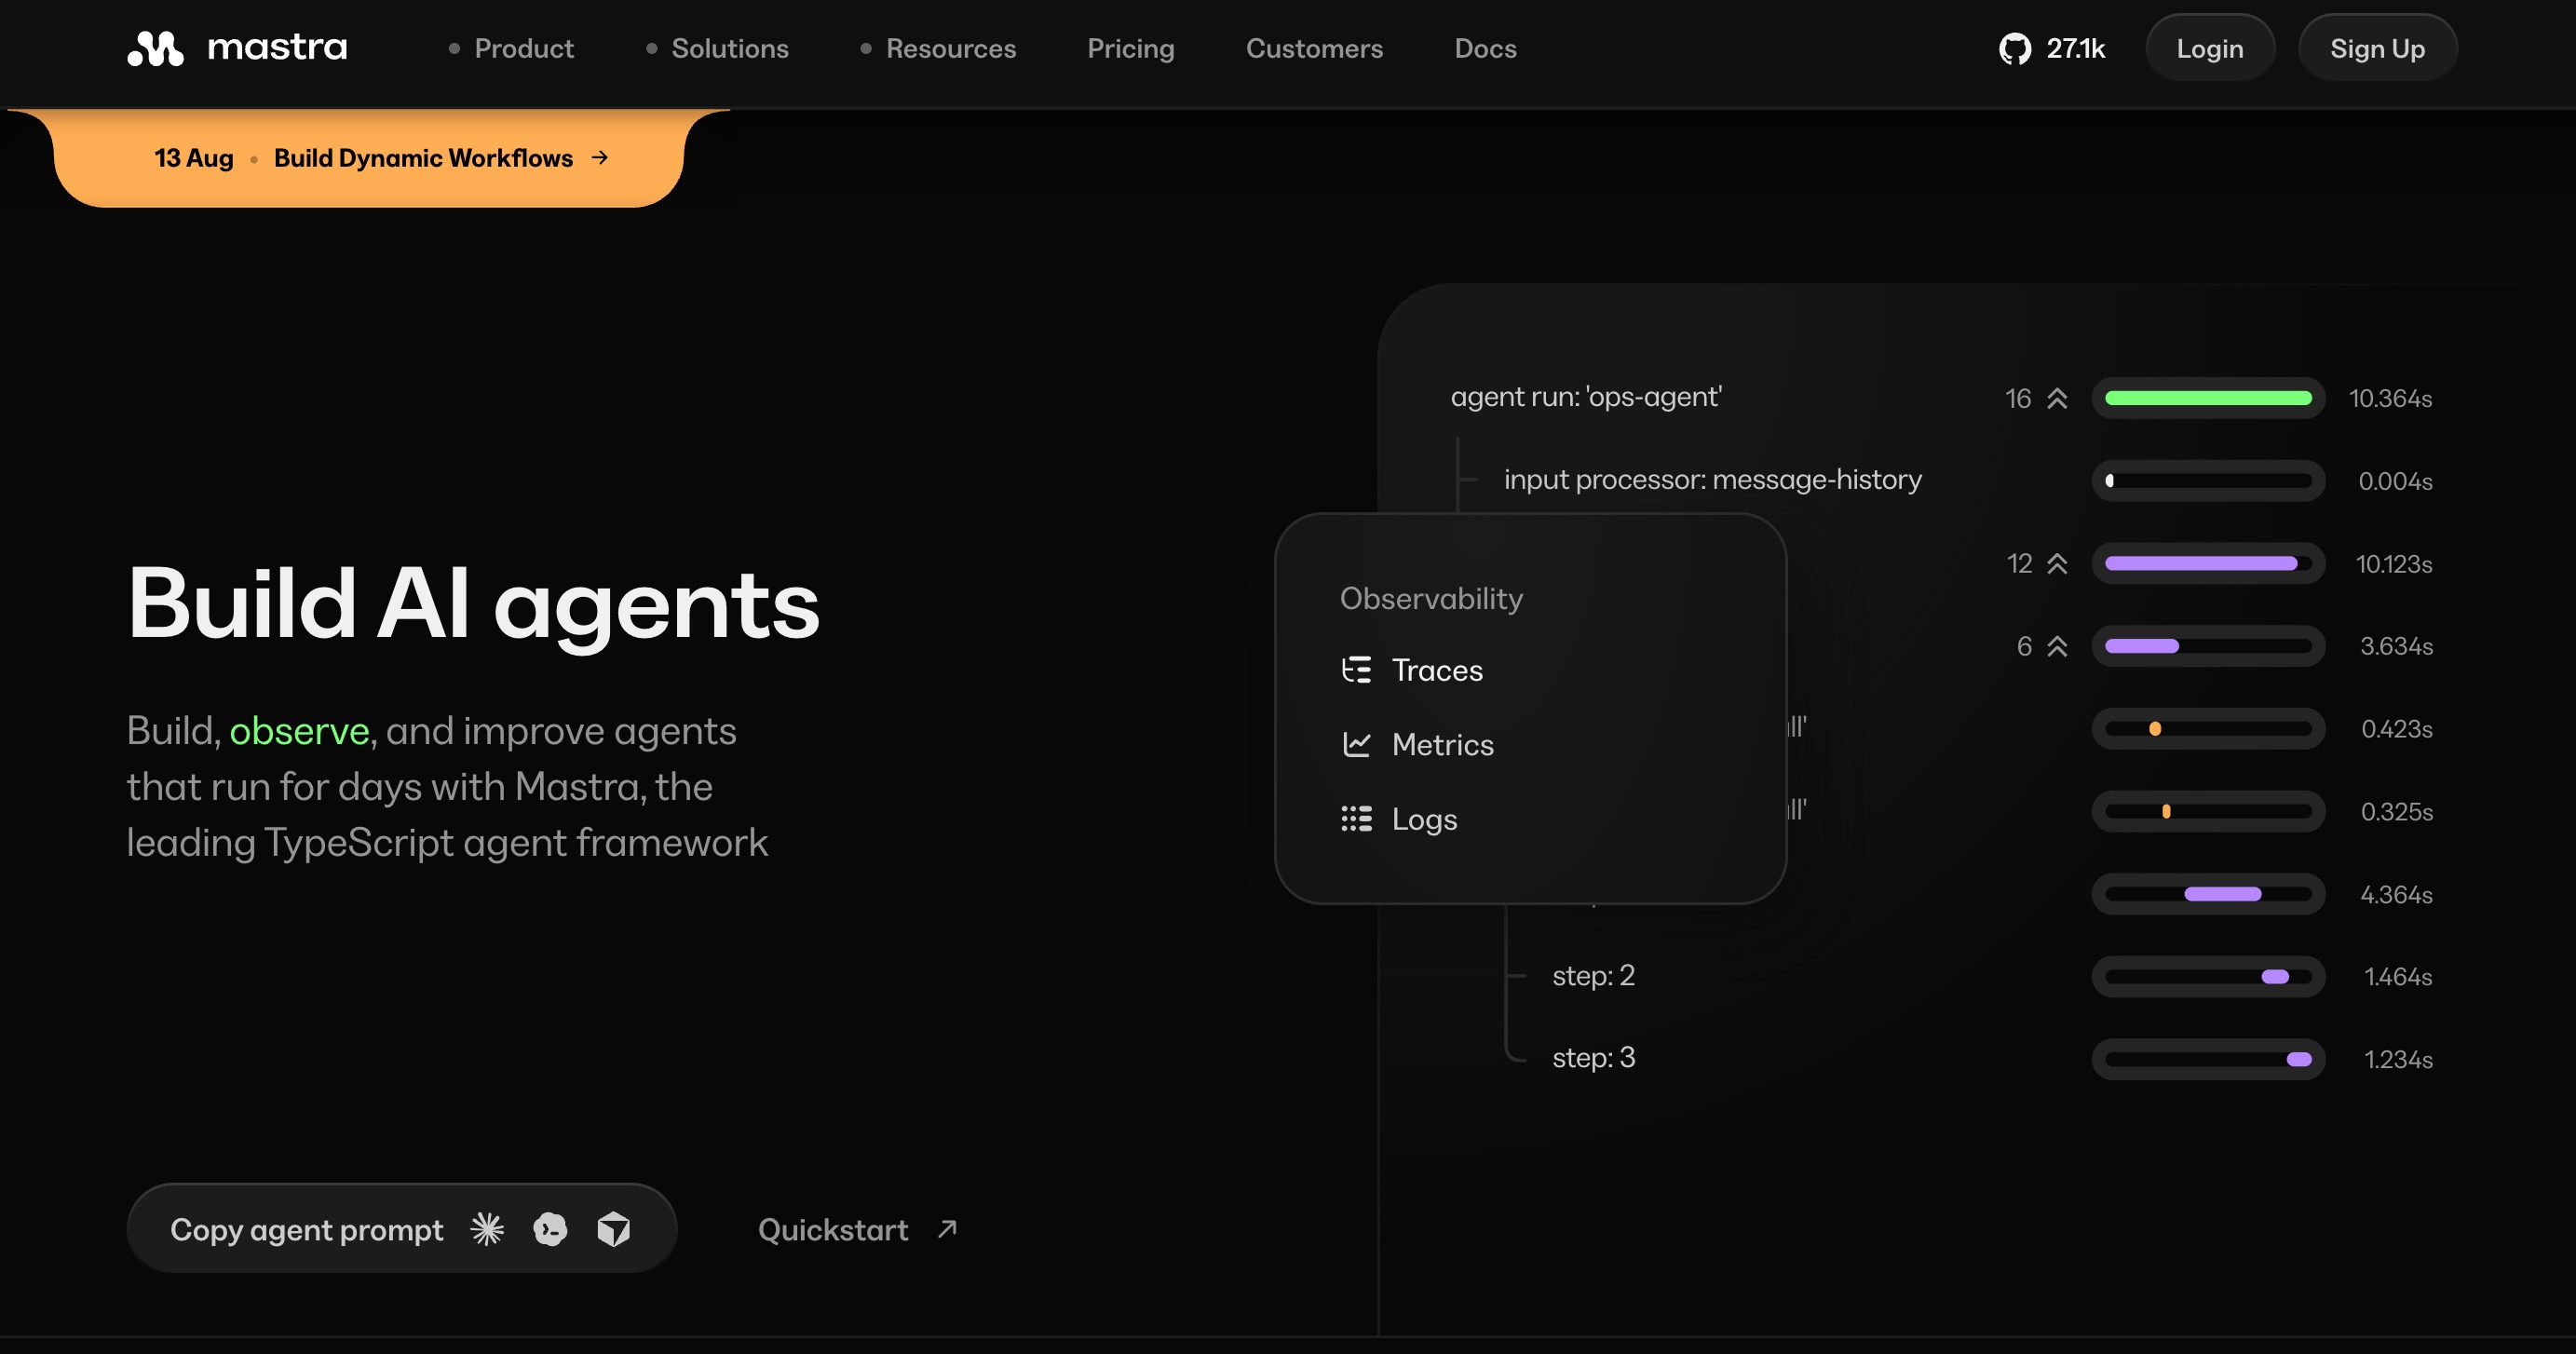Collapse the ops-agent run with 16 children

coord(2056,398)
